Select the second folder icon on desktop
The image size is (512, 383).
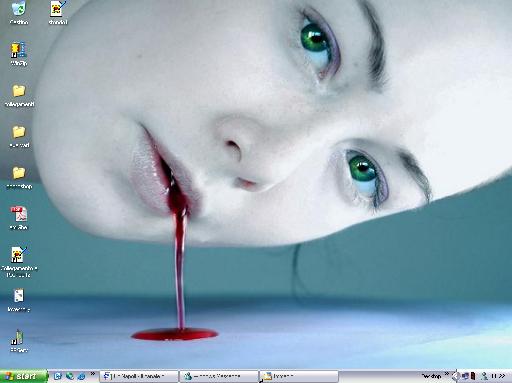19,136
